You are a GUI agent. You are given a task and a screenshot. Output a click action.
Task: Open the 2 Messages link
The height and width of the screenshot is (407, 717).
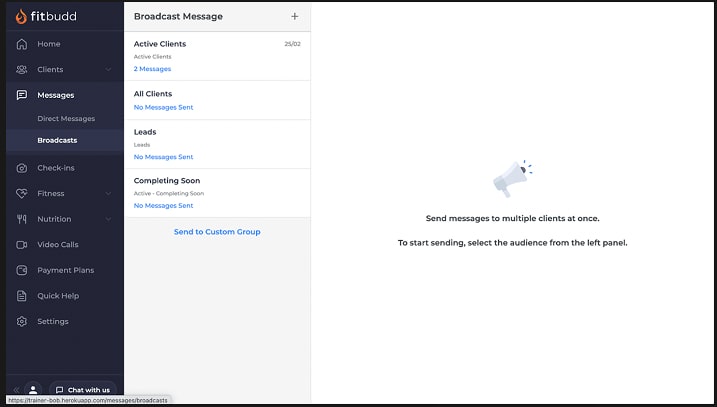point(152,69)
